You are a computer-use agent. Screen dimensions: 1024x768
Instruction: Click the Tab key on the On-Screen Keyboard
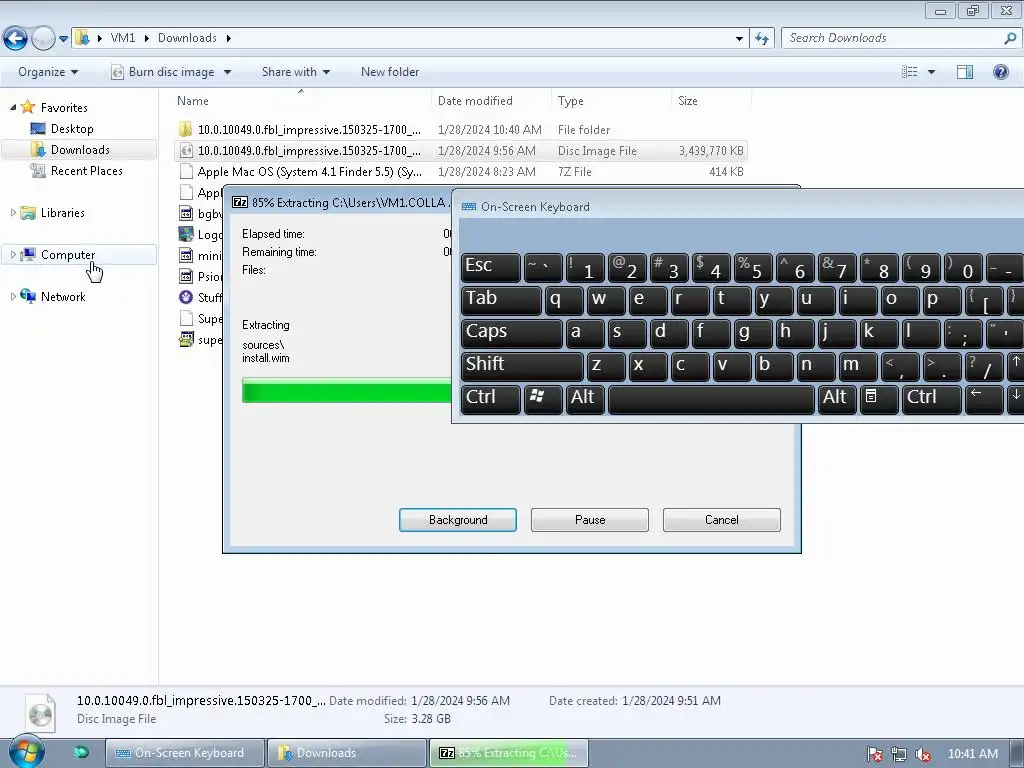tap(501, 300)
